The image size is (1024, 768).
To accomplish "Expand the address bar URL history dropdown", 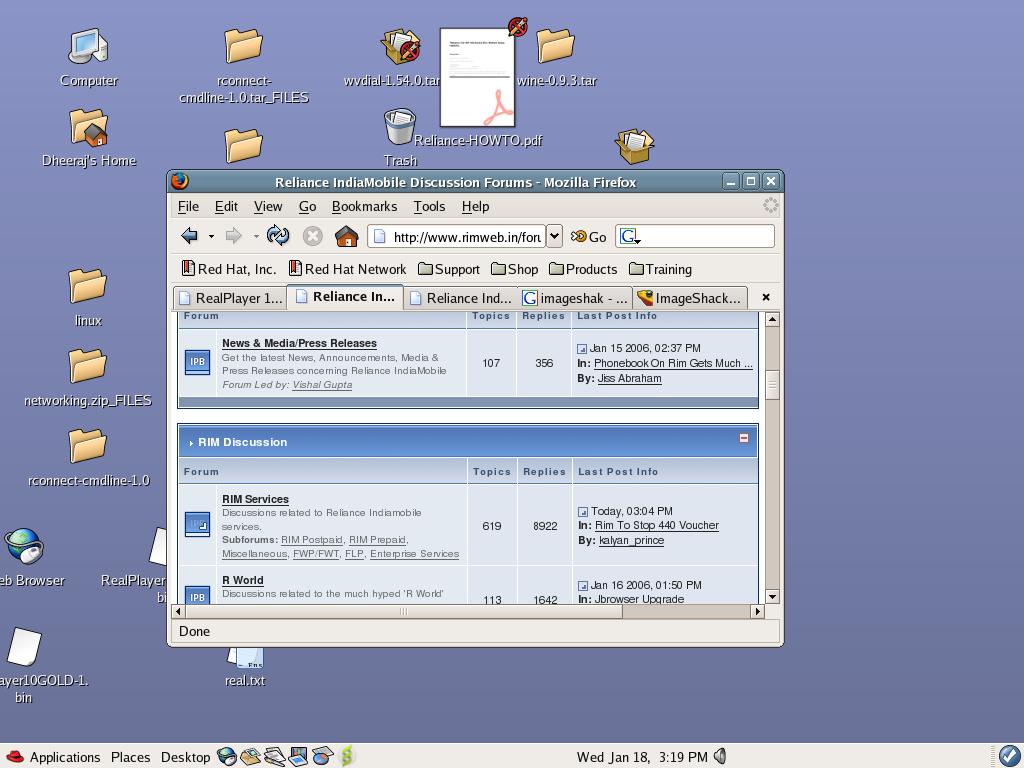I will click(x=554, y=236).
